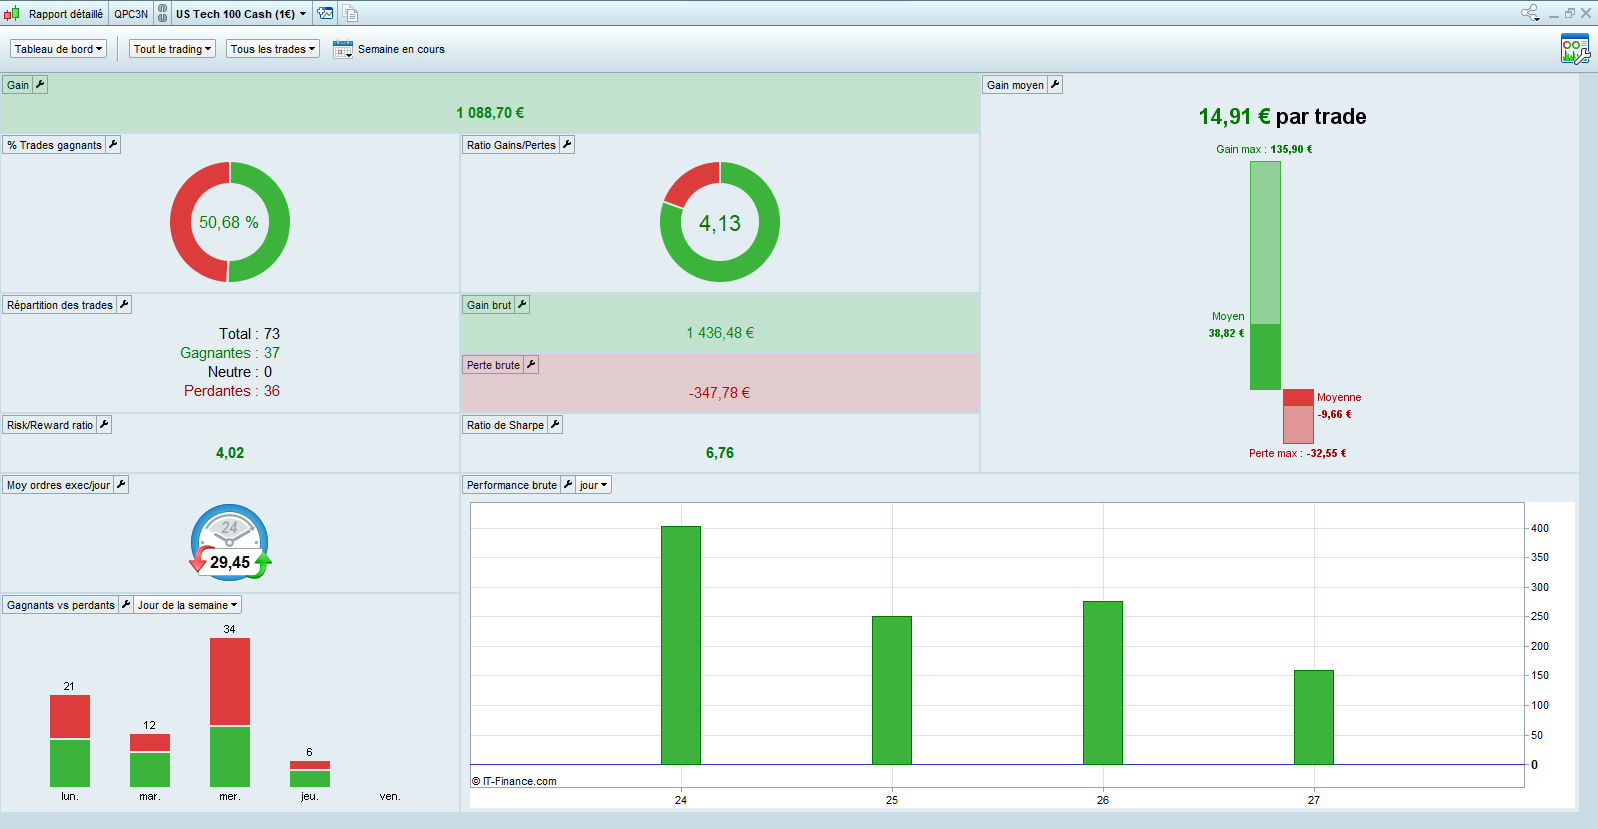1598x829 pixels.
Task: Open the Jour de la semaine dropdown
Action: [187, 605]
